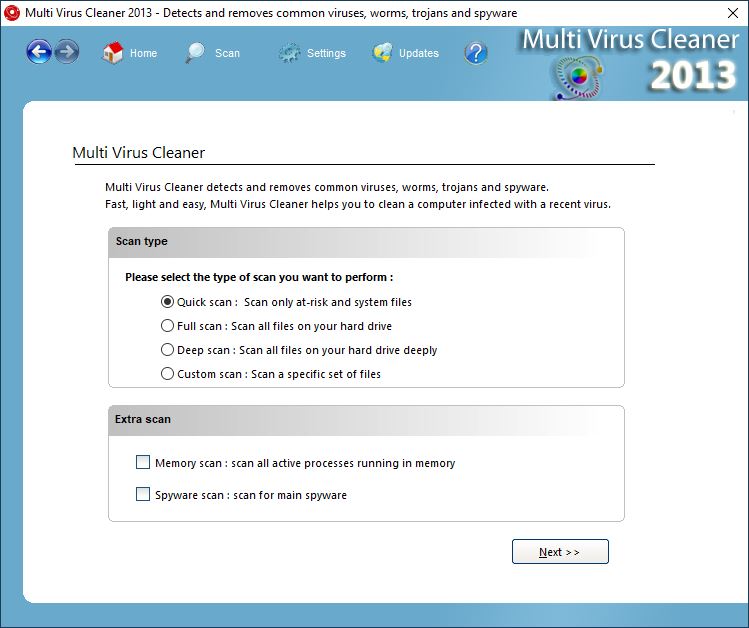Image resolution: width=749 pixels, height=628 pixels.
Task: Click the Home house icon
Action: coord(113,53)
